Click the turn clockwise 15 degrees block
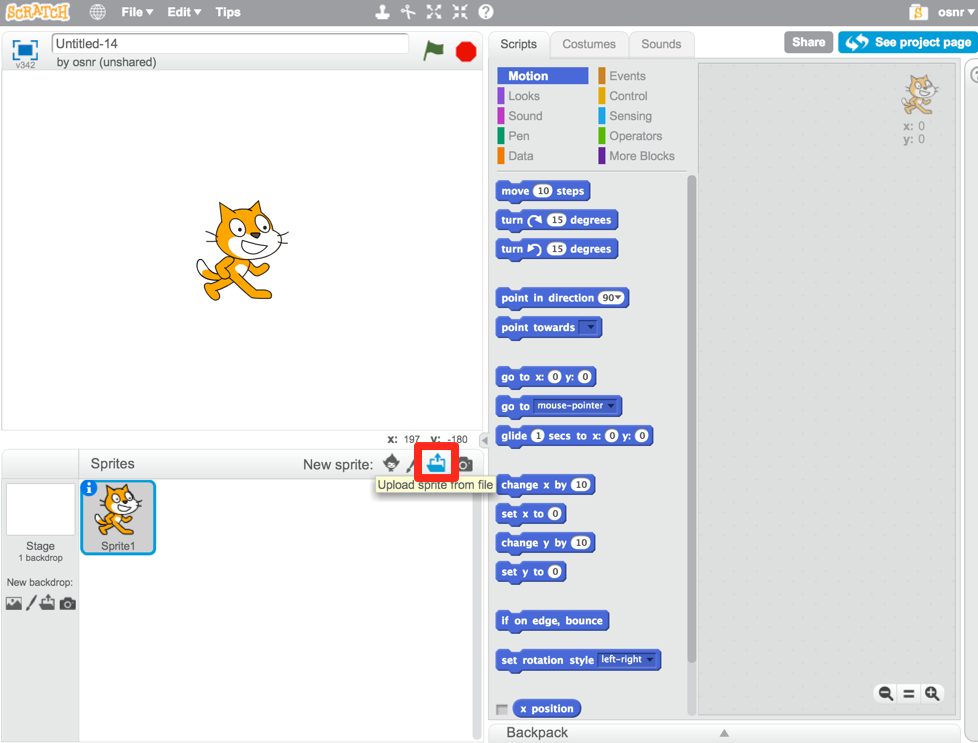This screenshot has height=743, width=978. click(556, 220)
